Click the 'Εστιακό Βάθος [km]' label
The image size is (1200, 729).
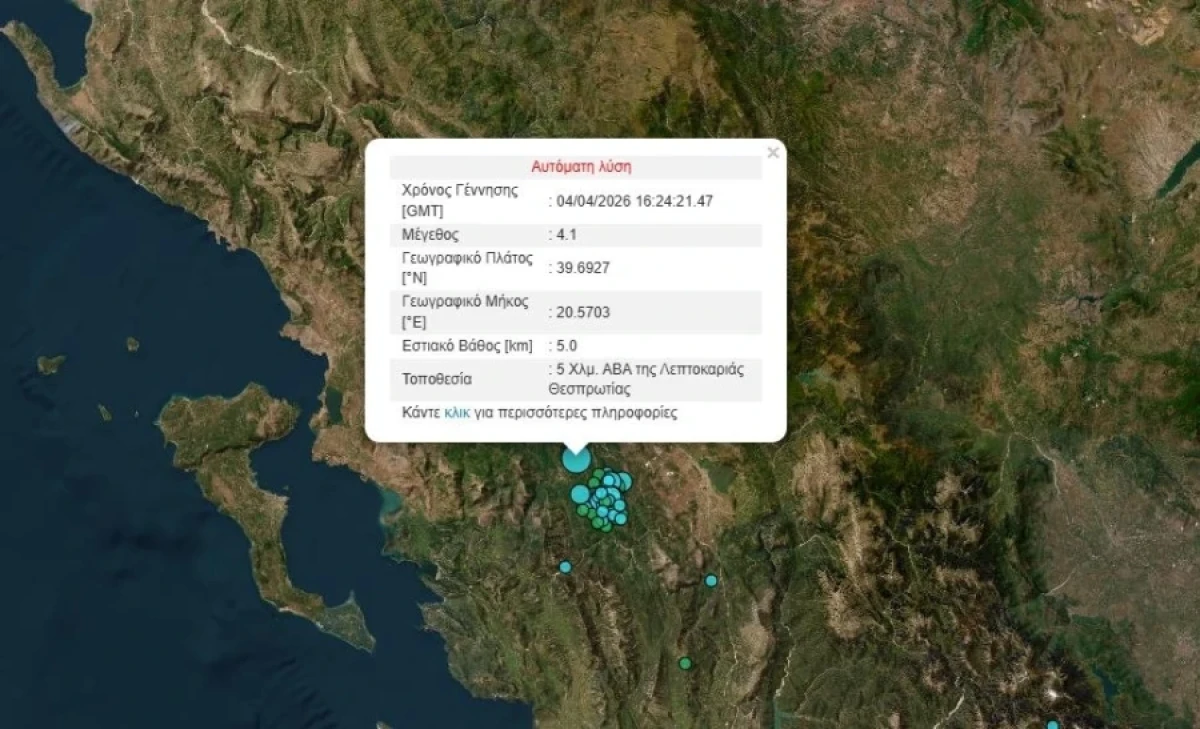pos(466,346)
